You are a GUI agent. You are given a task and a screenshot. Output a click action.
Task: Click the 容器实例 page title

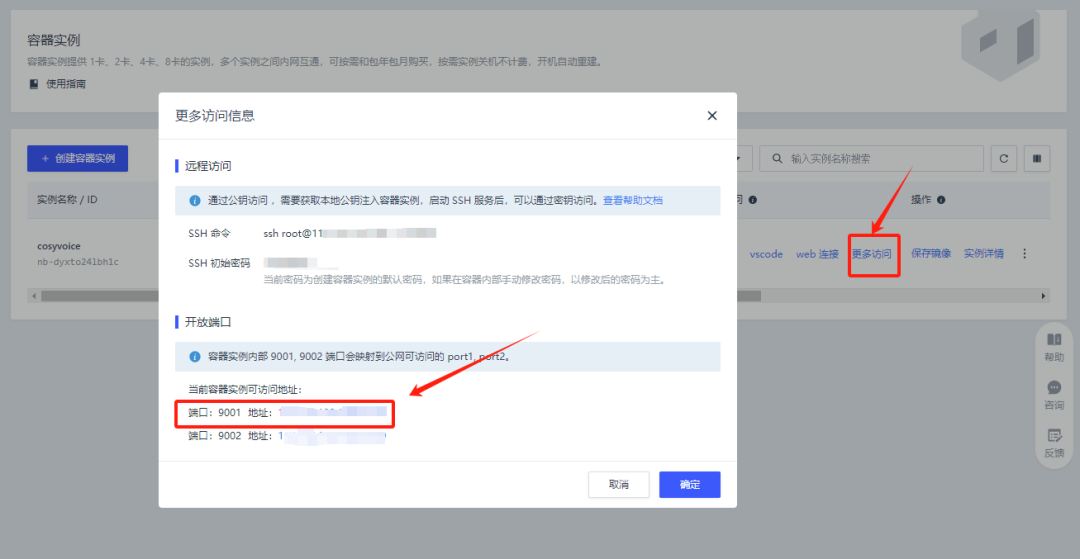click(x=54, y=41)
